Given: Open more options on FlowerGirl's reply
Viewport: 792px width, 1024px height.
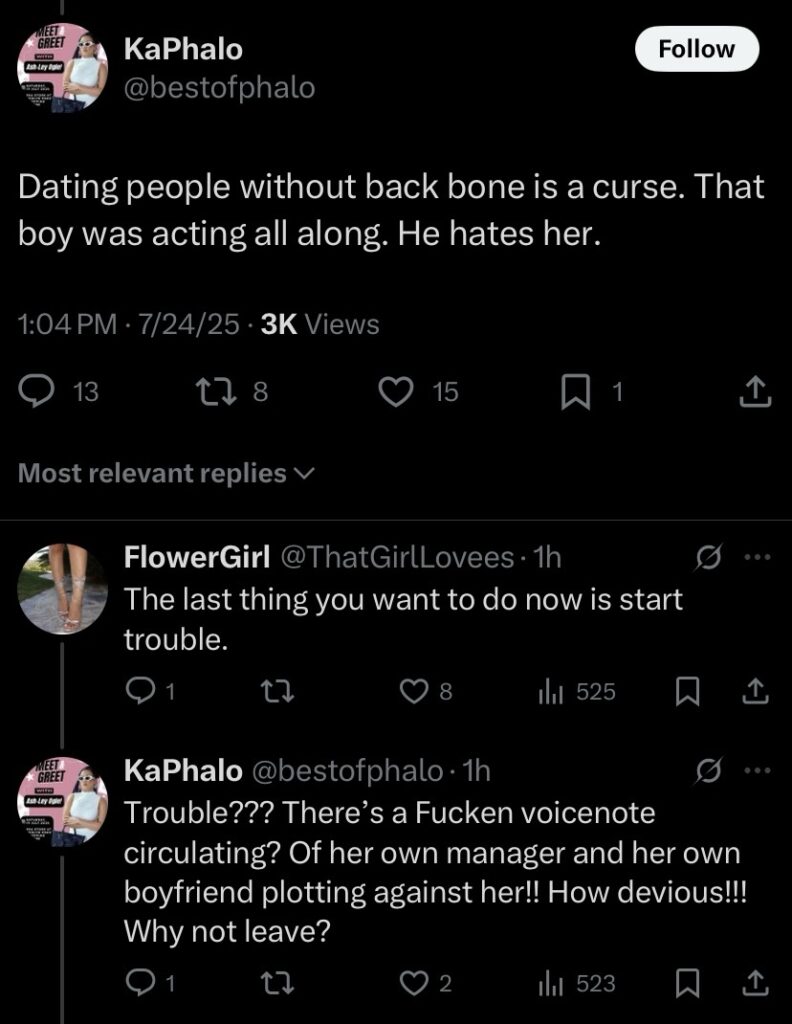Looking at the screenshot, I should (x=757, y=558).
